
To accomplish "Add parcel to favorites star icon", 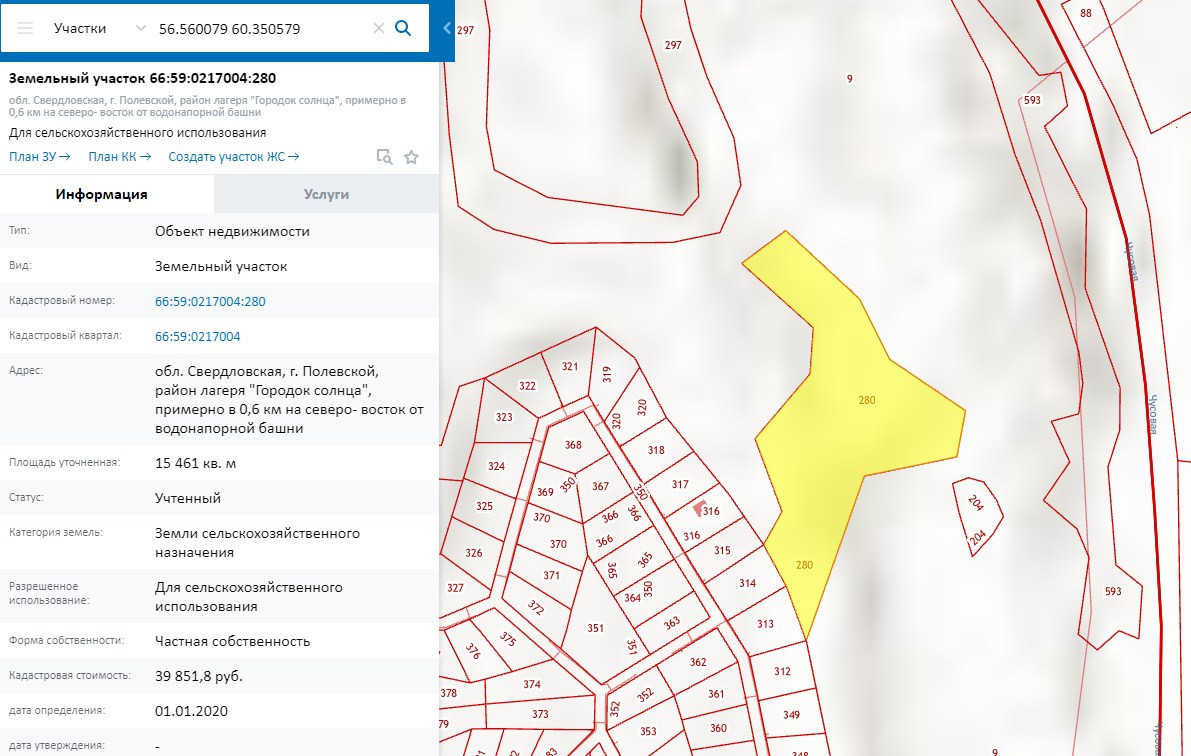I will (x=411, y=157).
